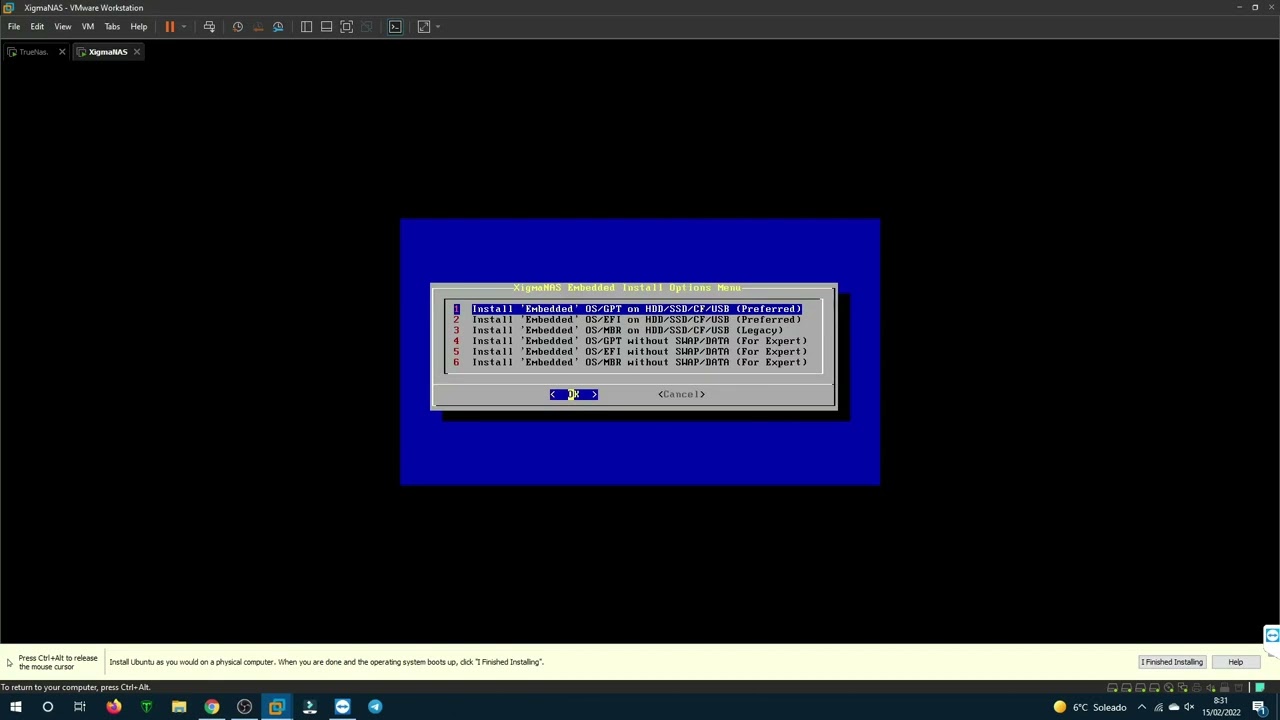This screenshot has height=720, width=1280.
Task: Click the second hard disk status icon
Action: point(1127,687)
